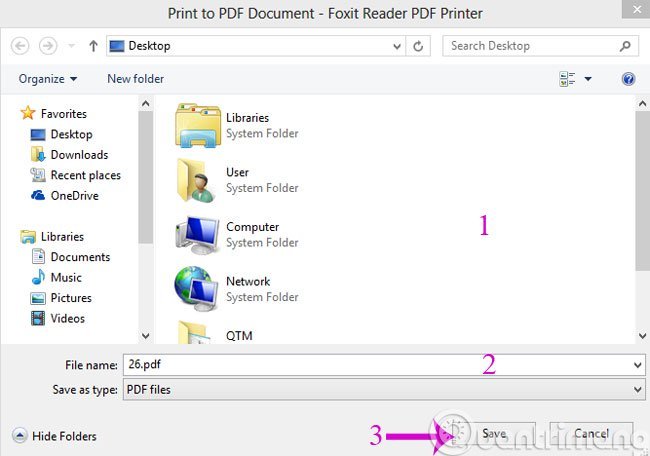Open the Help button

628,79
